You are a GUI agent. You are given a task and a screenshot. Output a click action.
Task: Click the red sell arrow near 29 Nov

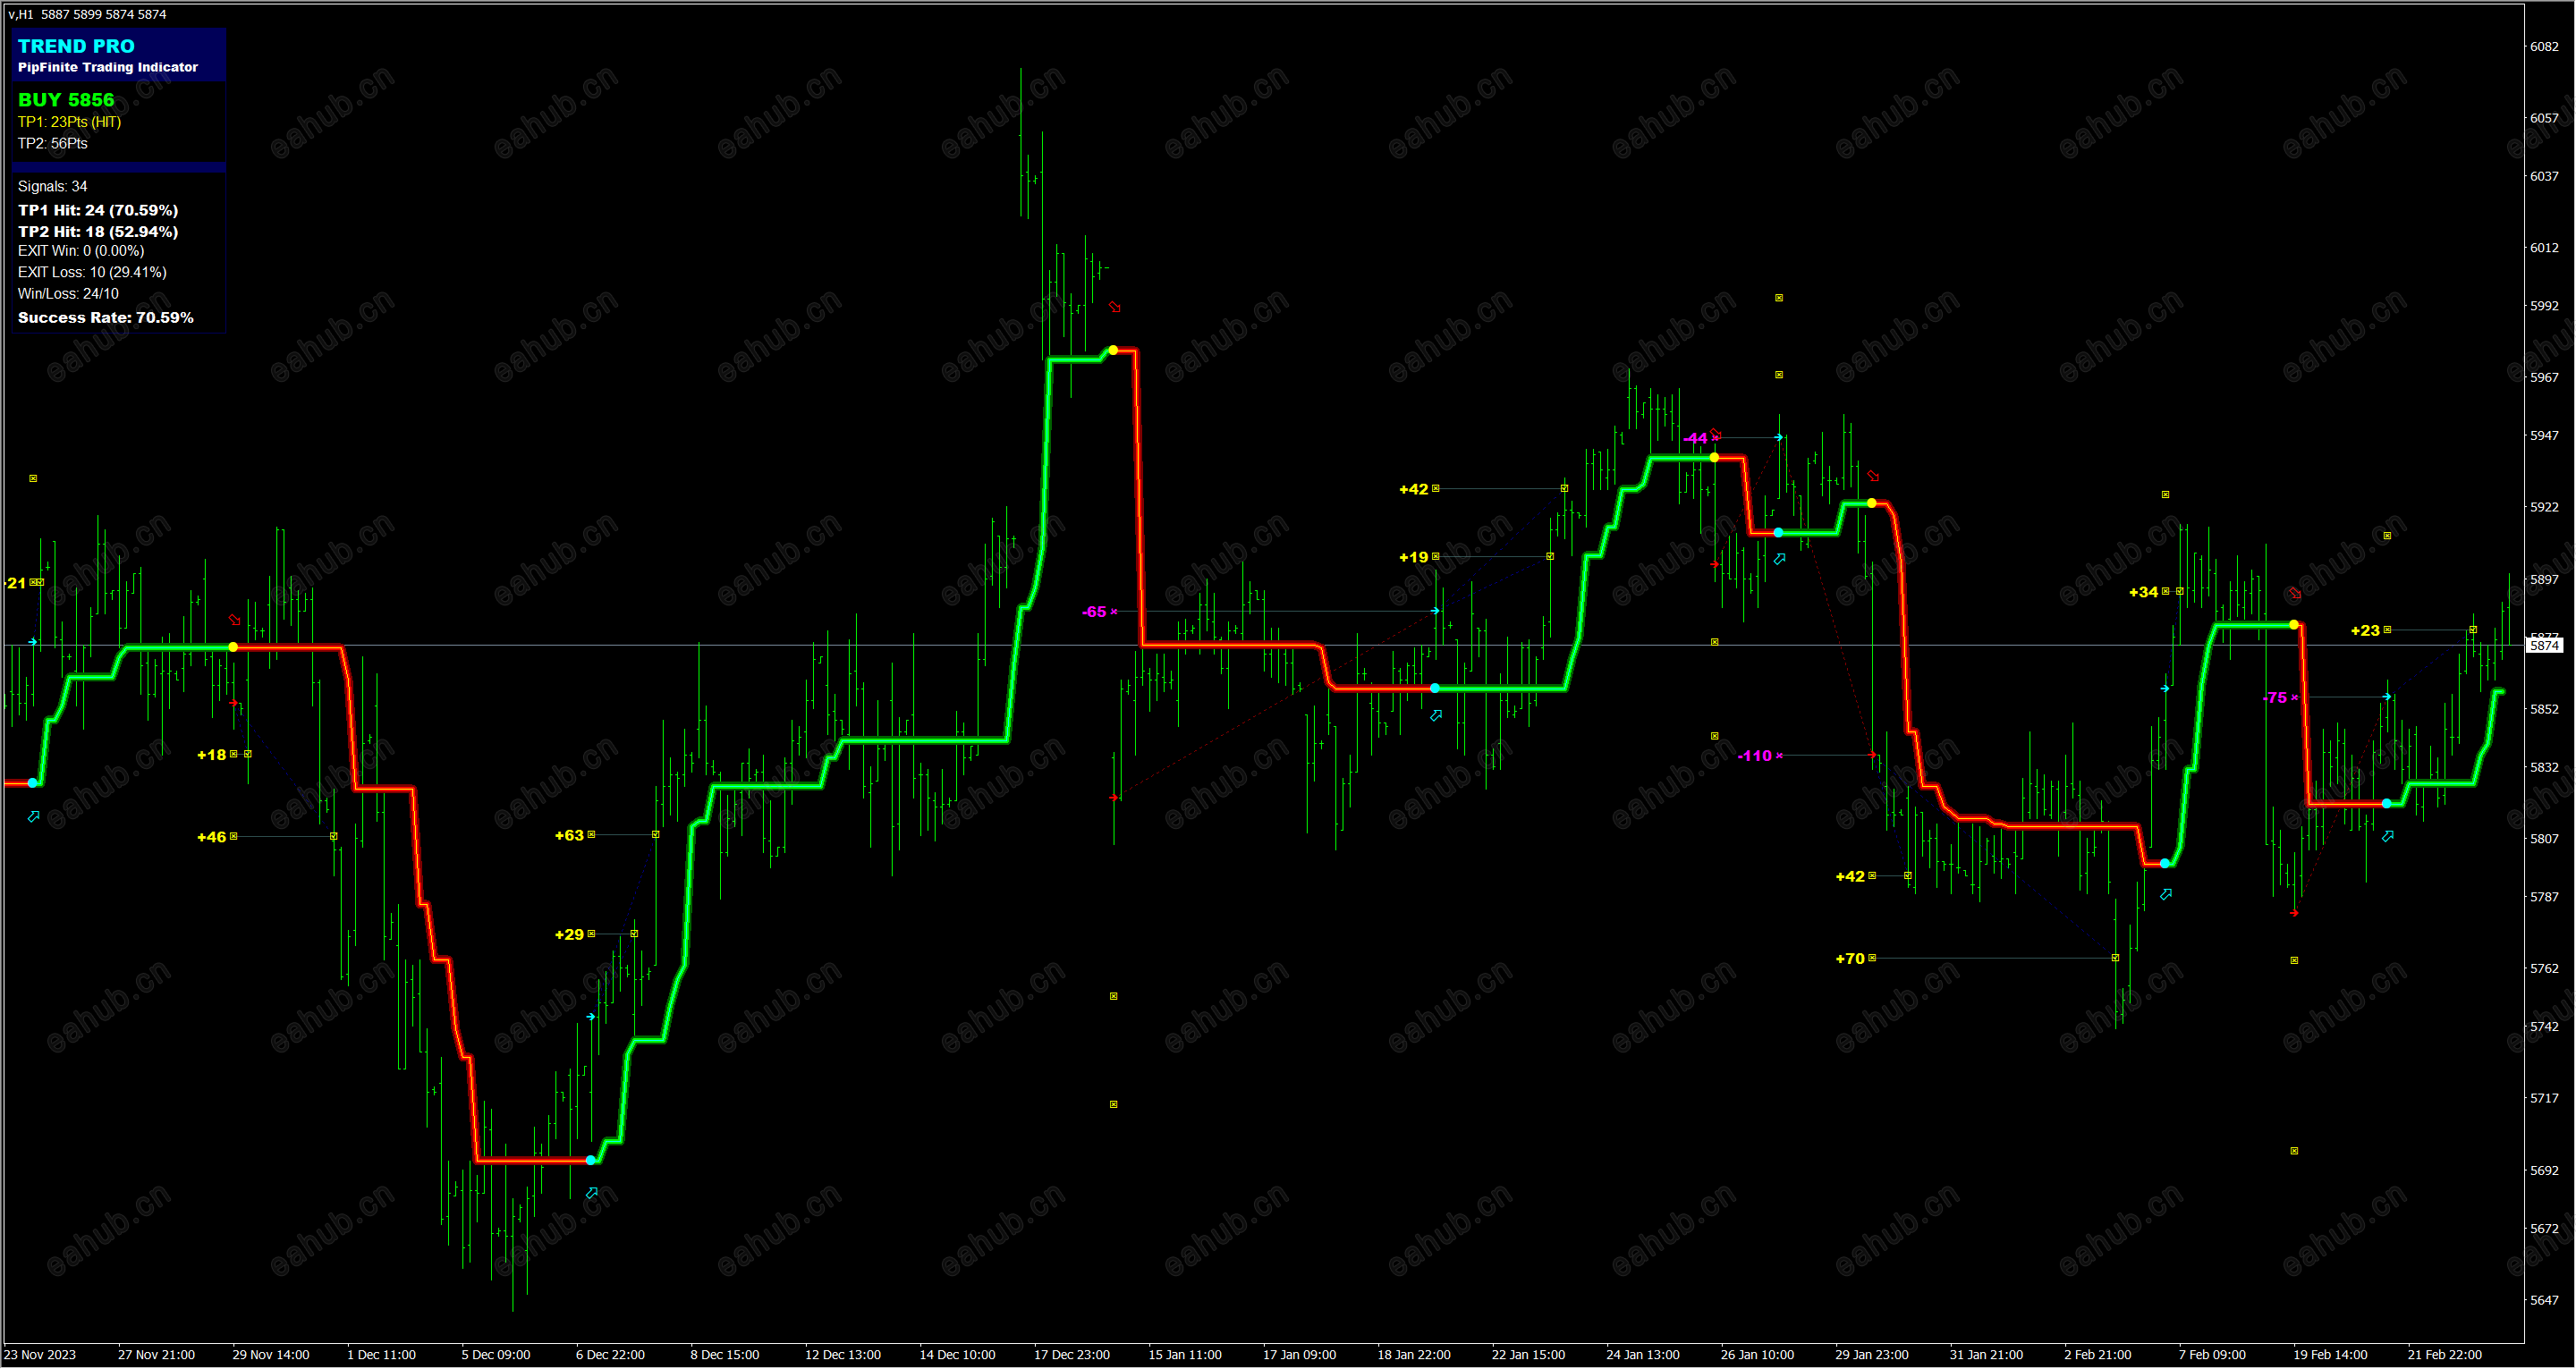coord(234,620)
